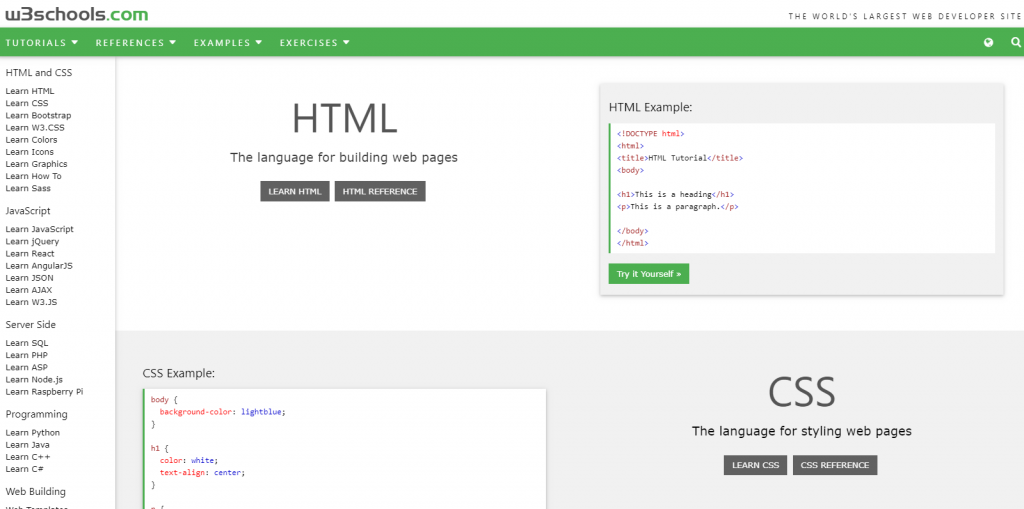
Task: Open Learn C# sidebar link
Action: point(25,469)
